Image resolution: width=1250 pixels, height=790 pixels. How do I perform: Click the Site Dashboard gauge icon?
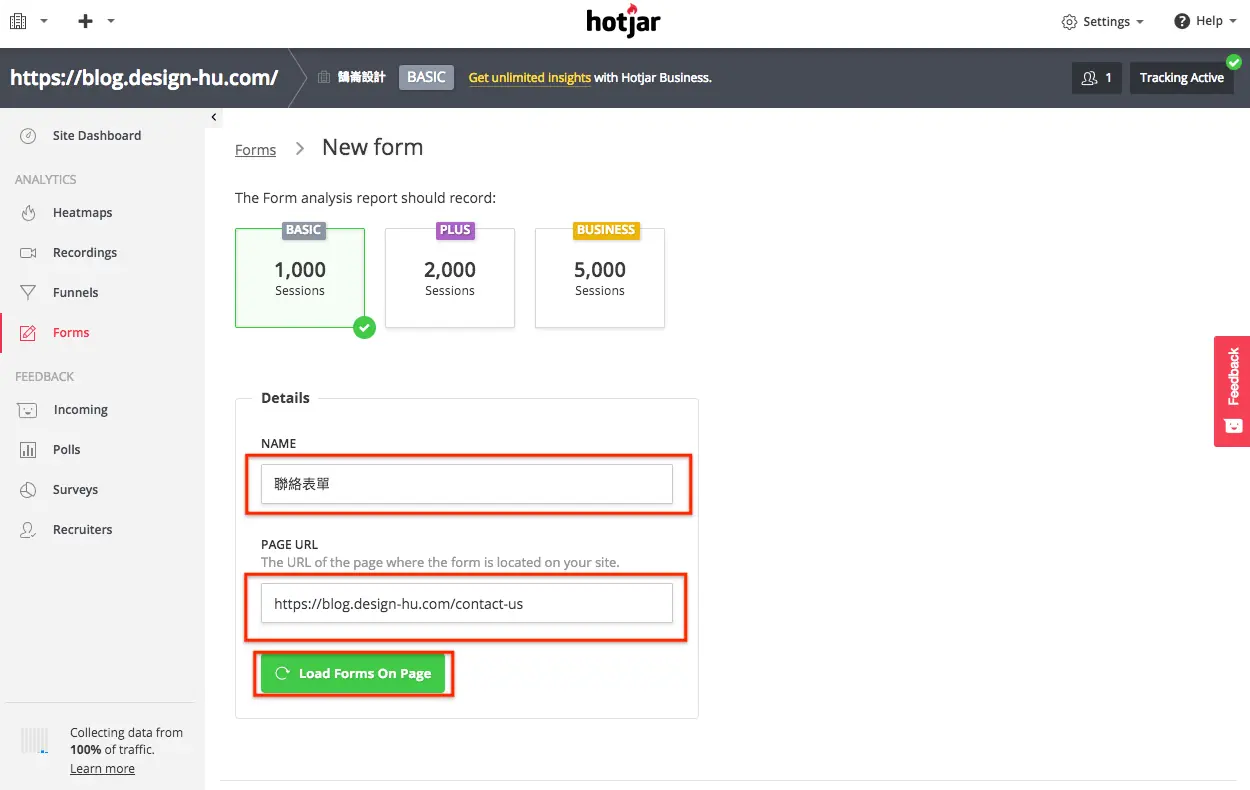coord(29,136)
